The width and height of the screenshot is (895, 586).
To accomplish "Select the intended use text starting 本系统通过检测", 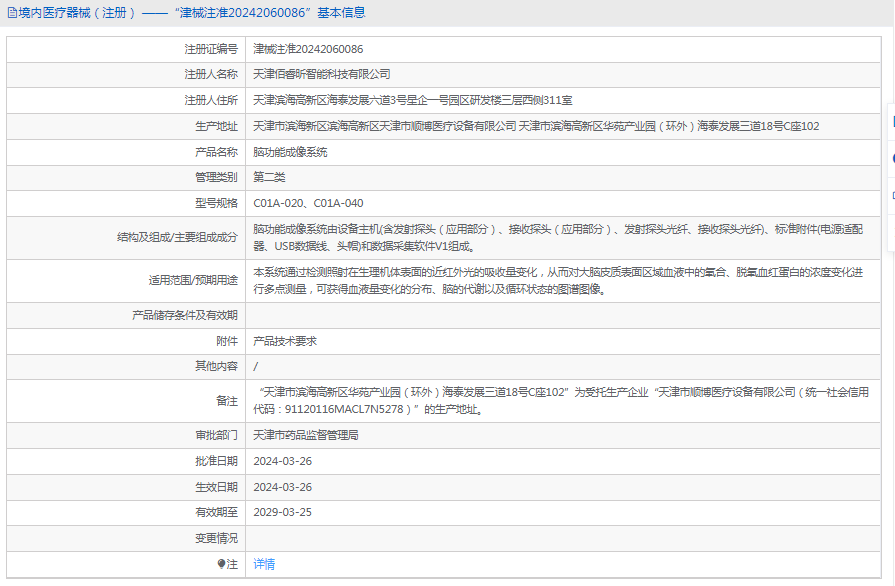I will tap(558, 281).
